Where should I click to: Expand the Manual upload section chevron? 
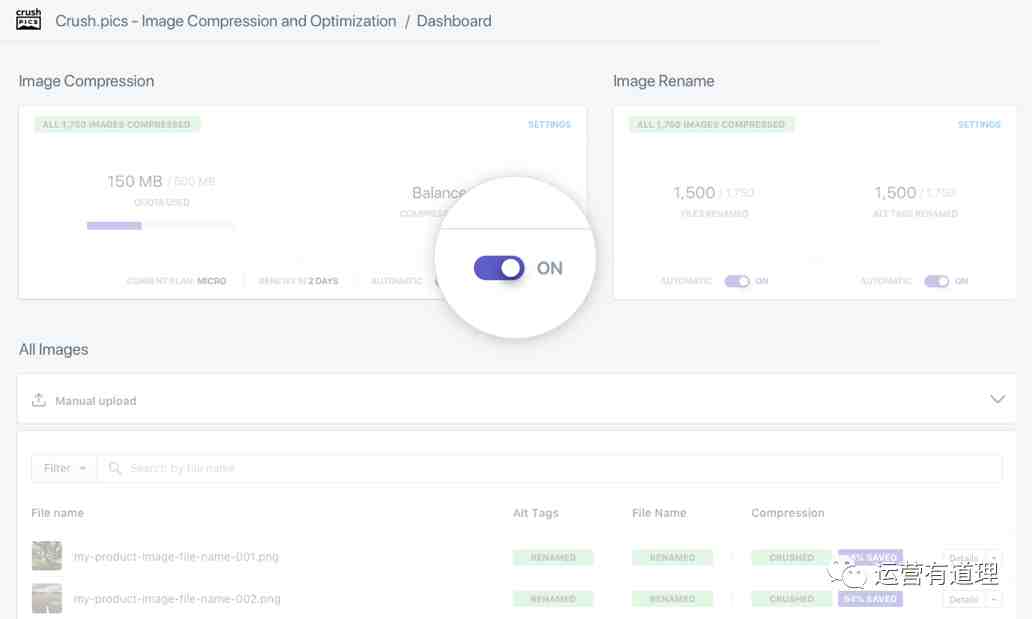(997, 399)
